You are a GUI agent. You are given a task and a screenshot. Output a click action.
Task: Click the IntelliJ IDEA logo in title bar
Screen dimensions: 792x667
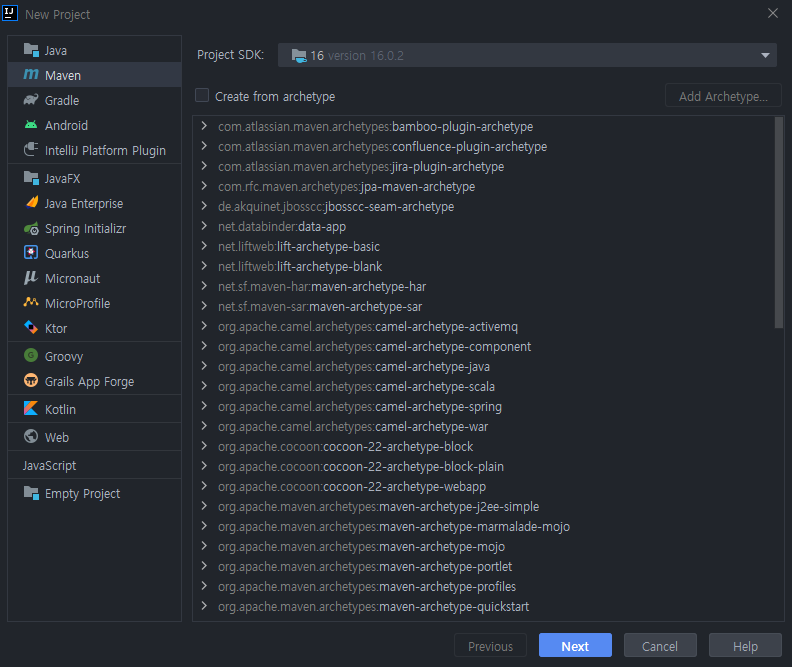click(10, 13)
